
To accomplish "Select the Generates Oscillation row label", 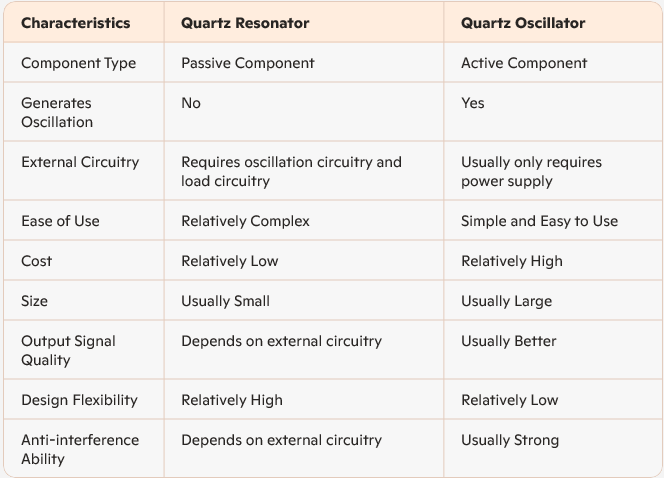I will (x=57, y=112).
